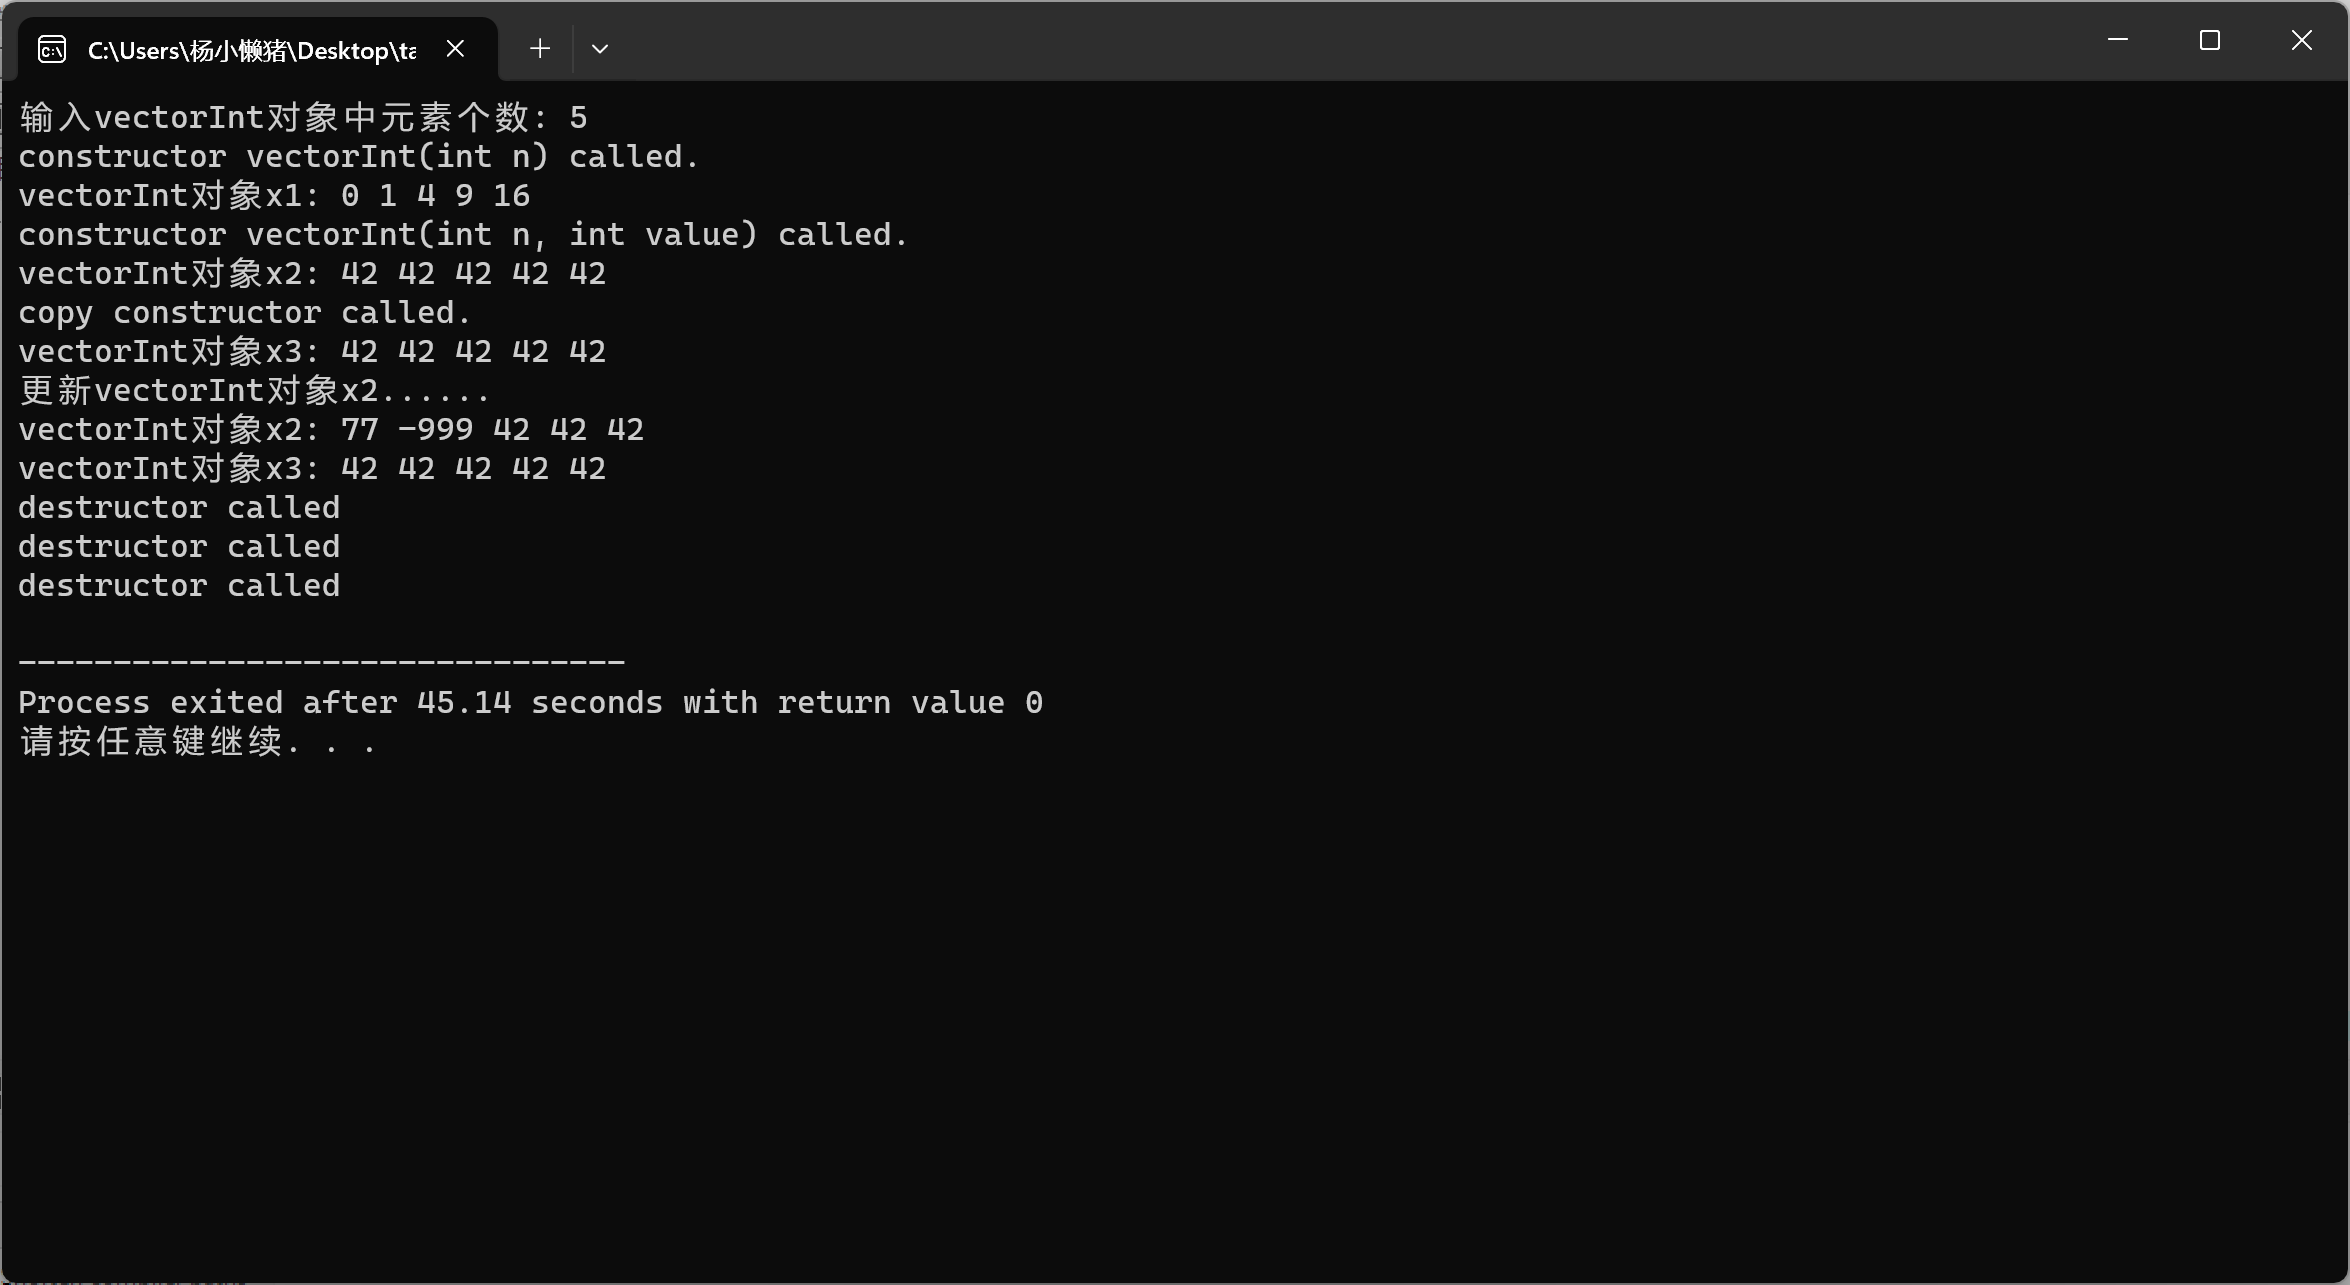Click the command prompt icon in the tab

[x=52, y=49]
